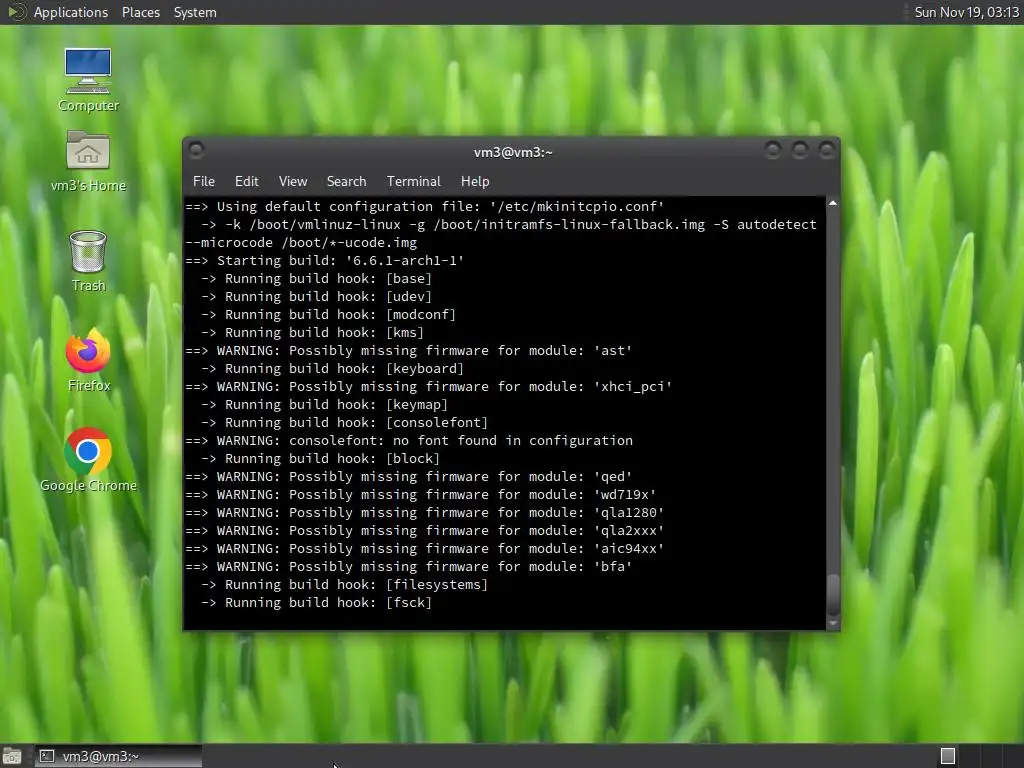The height and width of the screenshot is (768, 1024).
Task: Click the terminal scrollbar up arrow
Action: [x=833, y=204]
